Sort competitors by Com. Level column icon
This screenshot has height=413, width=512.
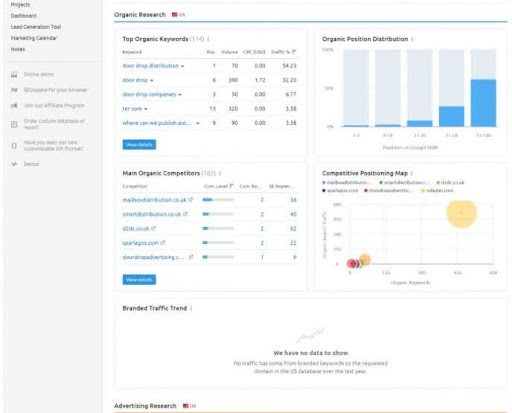click(232, 186)
